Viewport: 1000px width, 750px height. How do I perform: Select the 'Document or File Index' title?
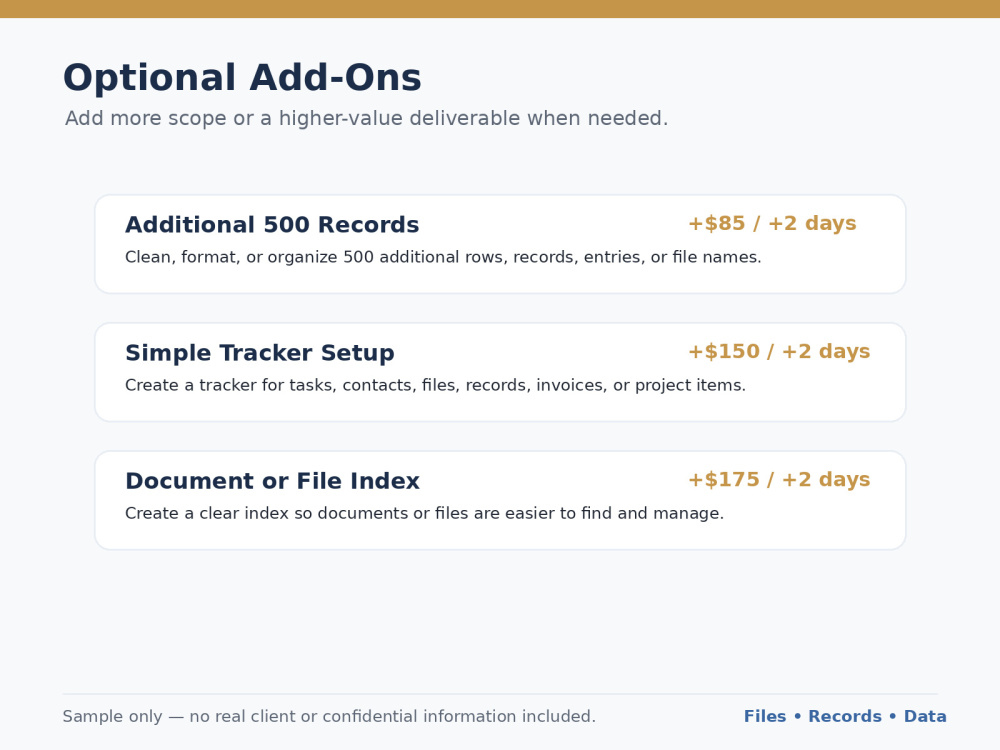(272, 481)
